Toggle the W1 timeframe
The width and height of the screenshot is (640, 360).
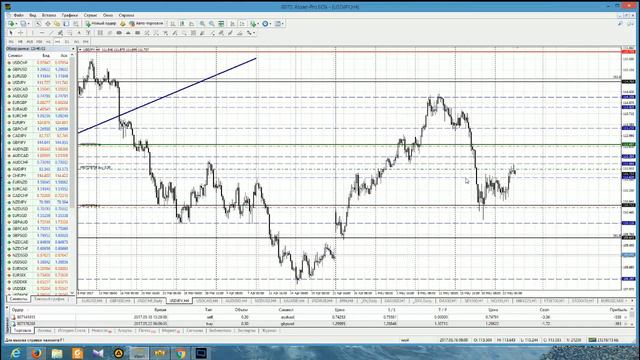tap(76, 42)
